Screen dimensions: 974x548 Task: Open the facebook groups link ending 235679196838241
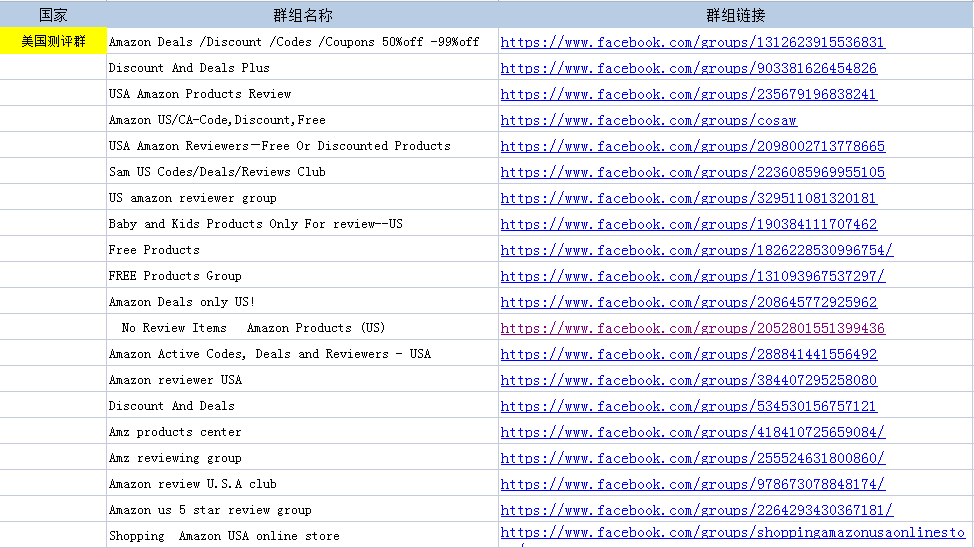coord(689,94)
